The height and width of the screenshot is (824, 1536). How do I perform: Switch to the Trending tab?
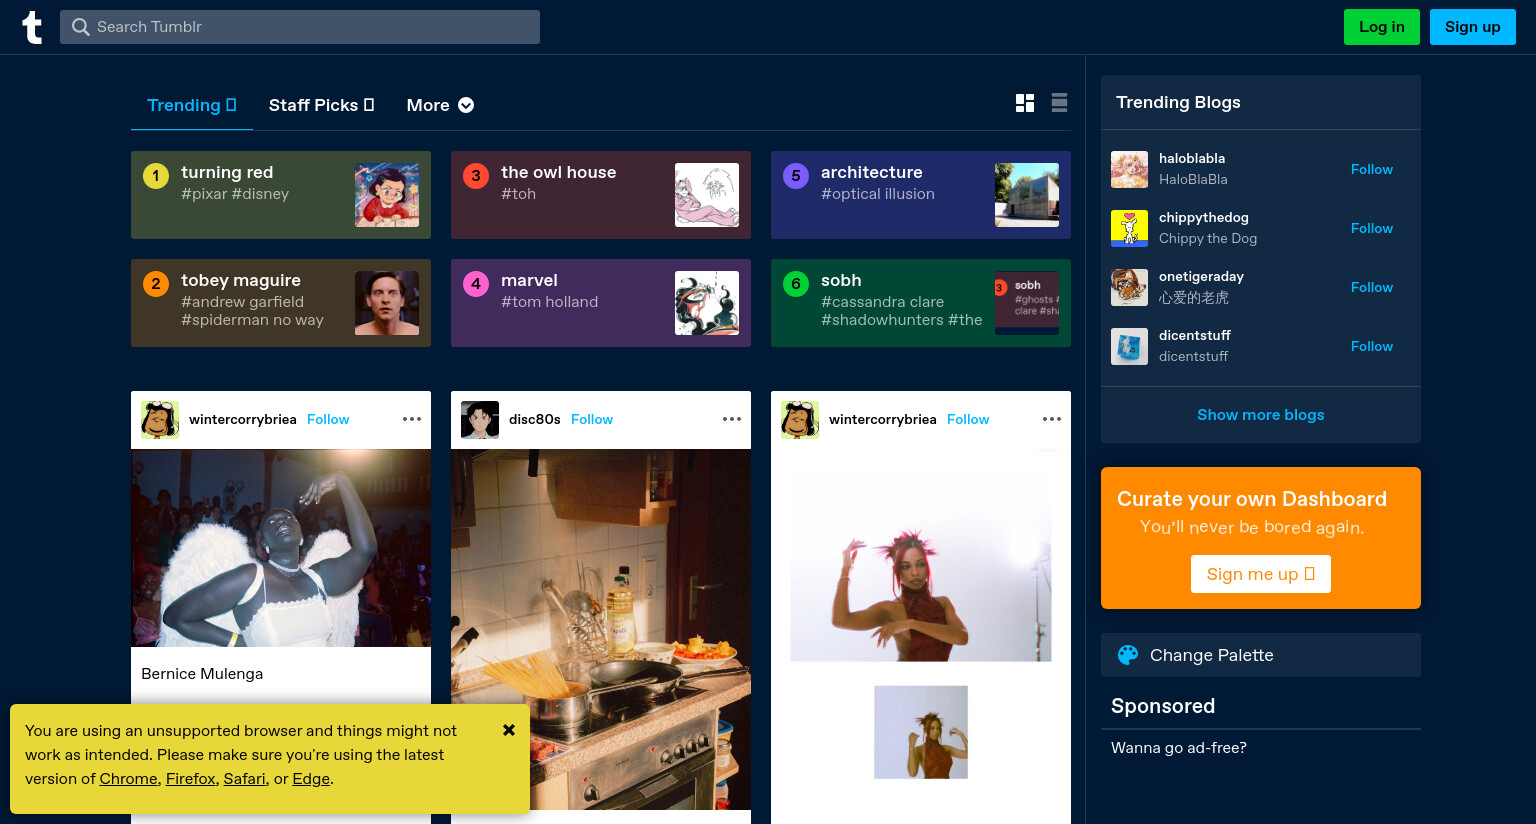[192, 105]
